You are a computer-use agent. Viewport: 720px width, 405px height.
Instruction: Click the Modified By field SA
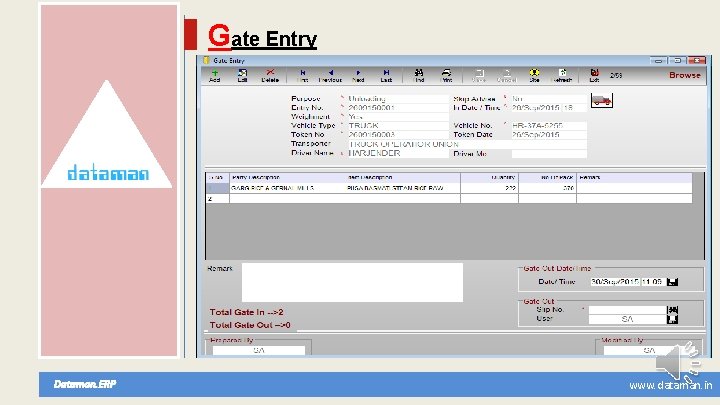[x=648, y=350]
